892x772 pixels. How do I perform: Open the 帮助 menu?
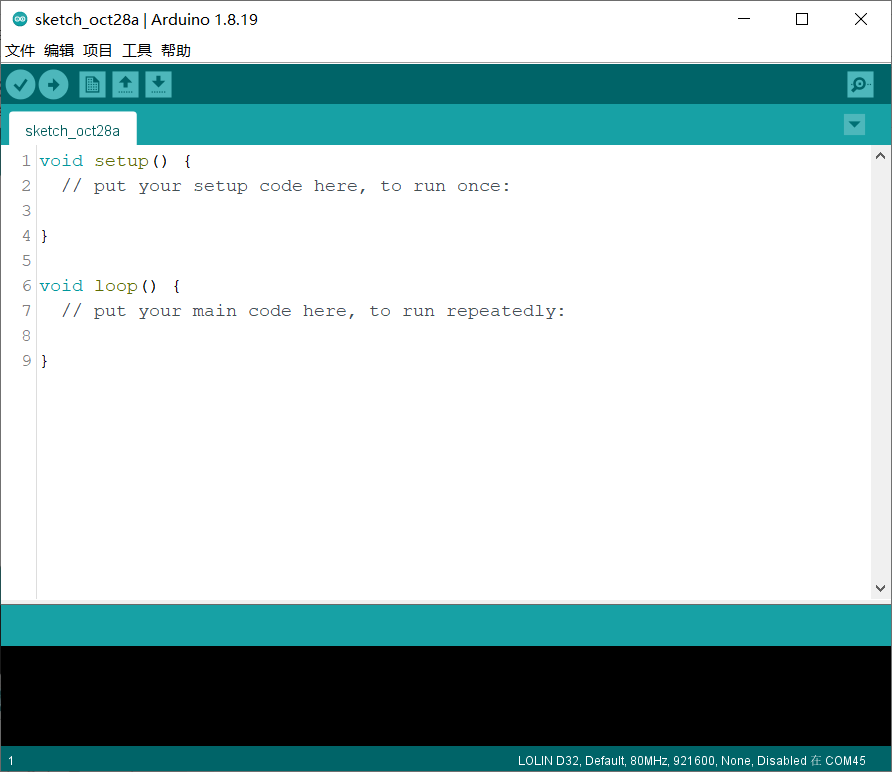[x=175, y=51]
